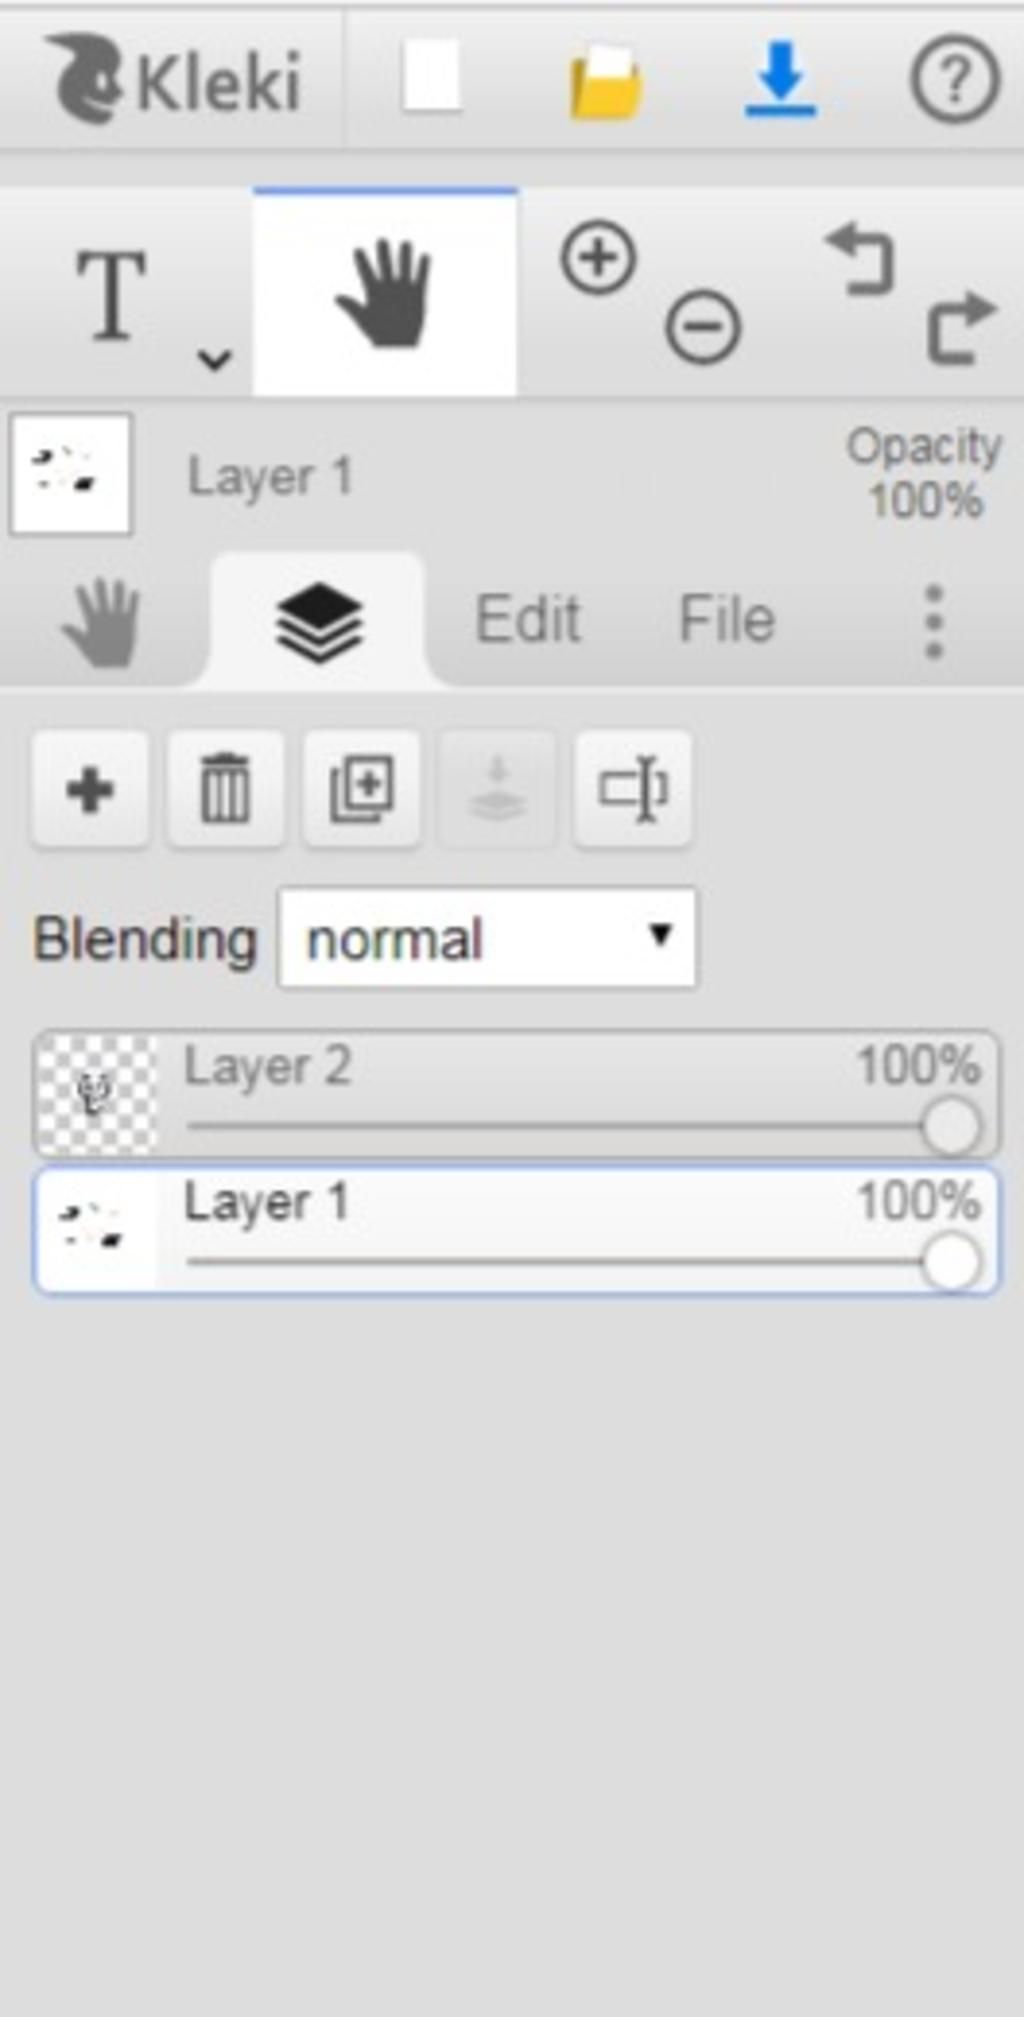
Task: Select the Text tool
Action: 111,294
